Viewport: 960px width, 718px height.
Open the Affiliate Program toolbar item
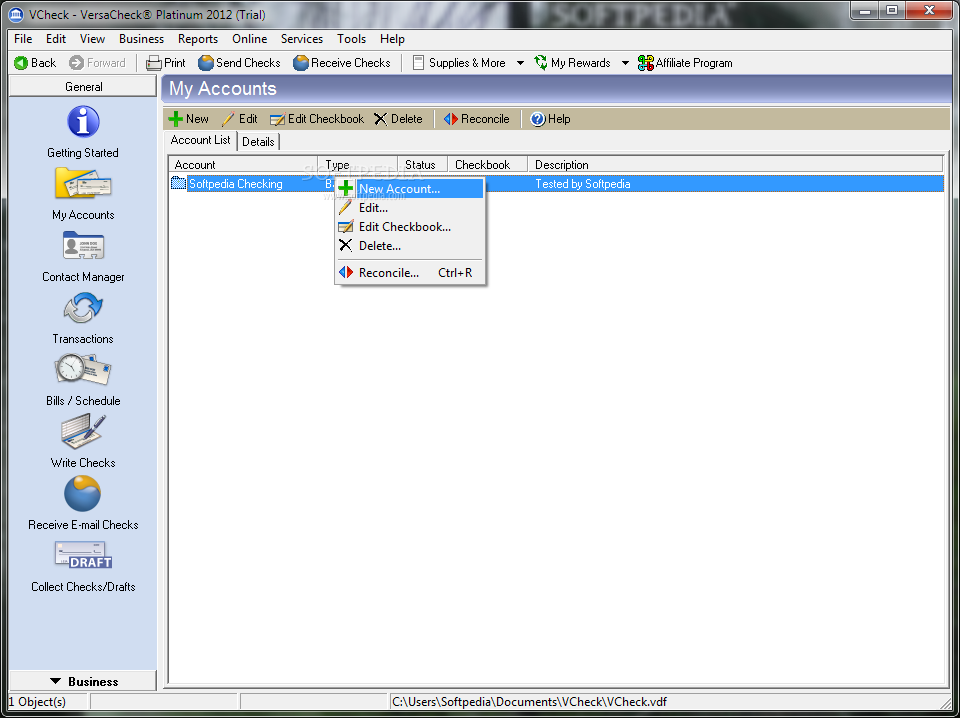(685, 62)
